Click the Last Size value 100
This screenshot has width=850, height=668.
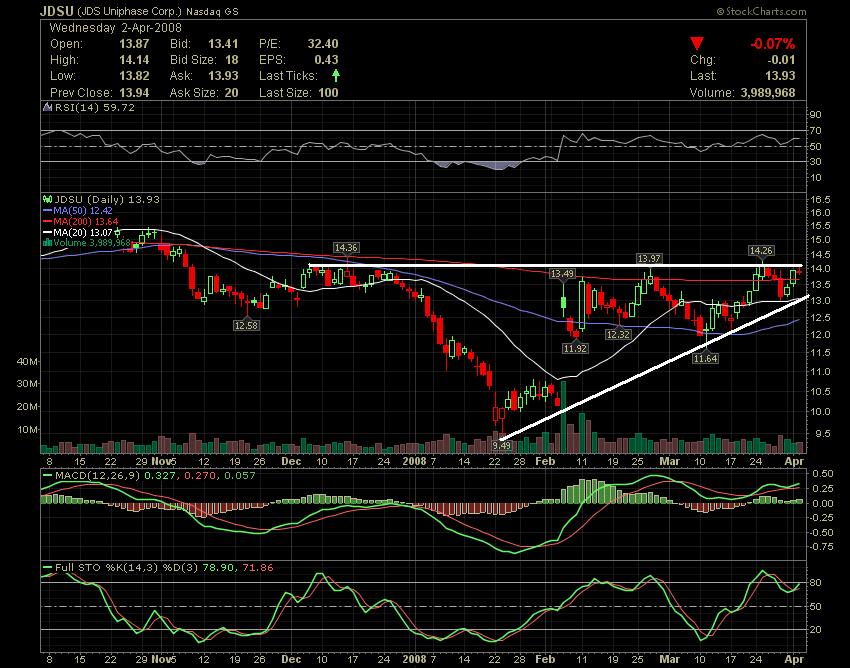pos(329,93)
